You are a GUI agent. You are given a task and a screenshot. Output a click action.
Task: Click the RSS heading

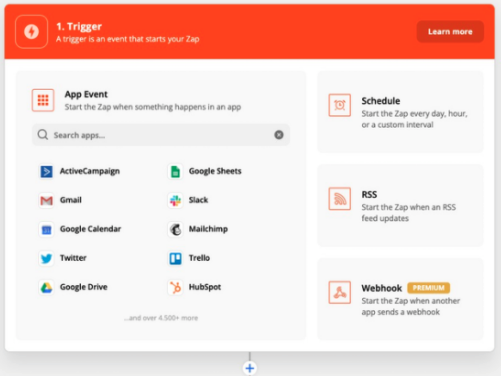[x=369, y=194]
